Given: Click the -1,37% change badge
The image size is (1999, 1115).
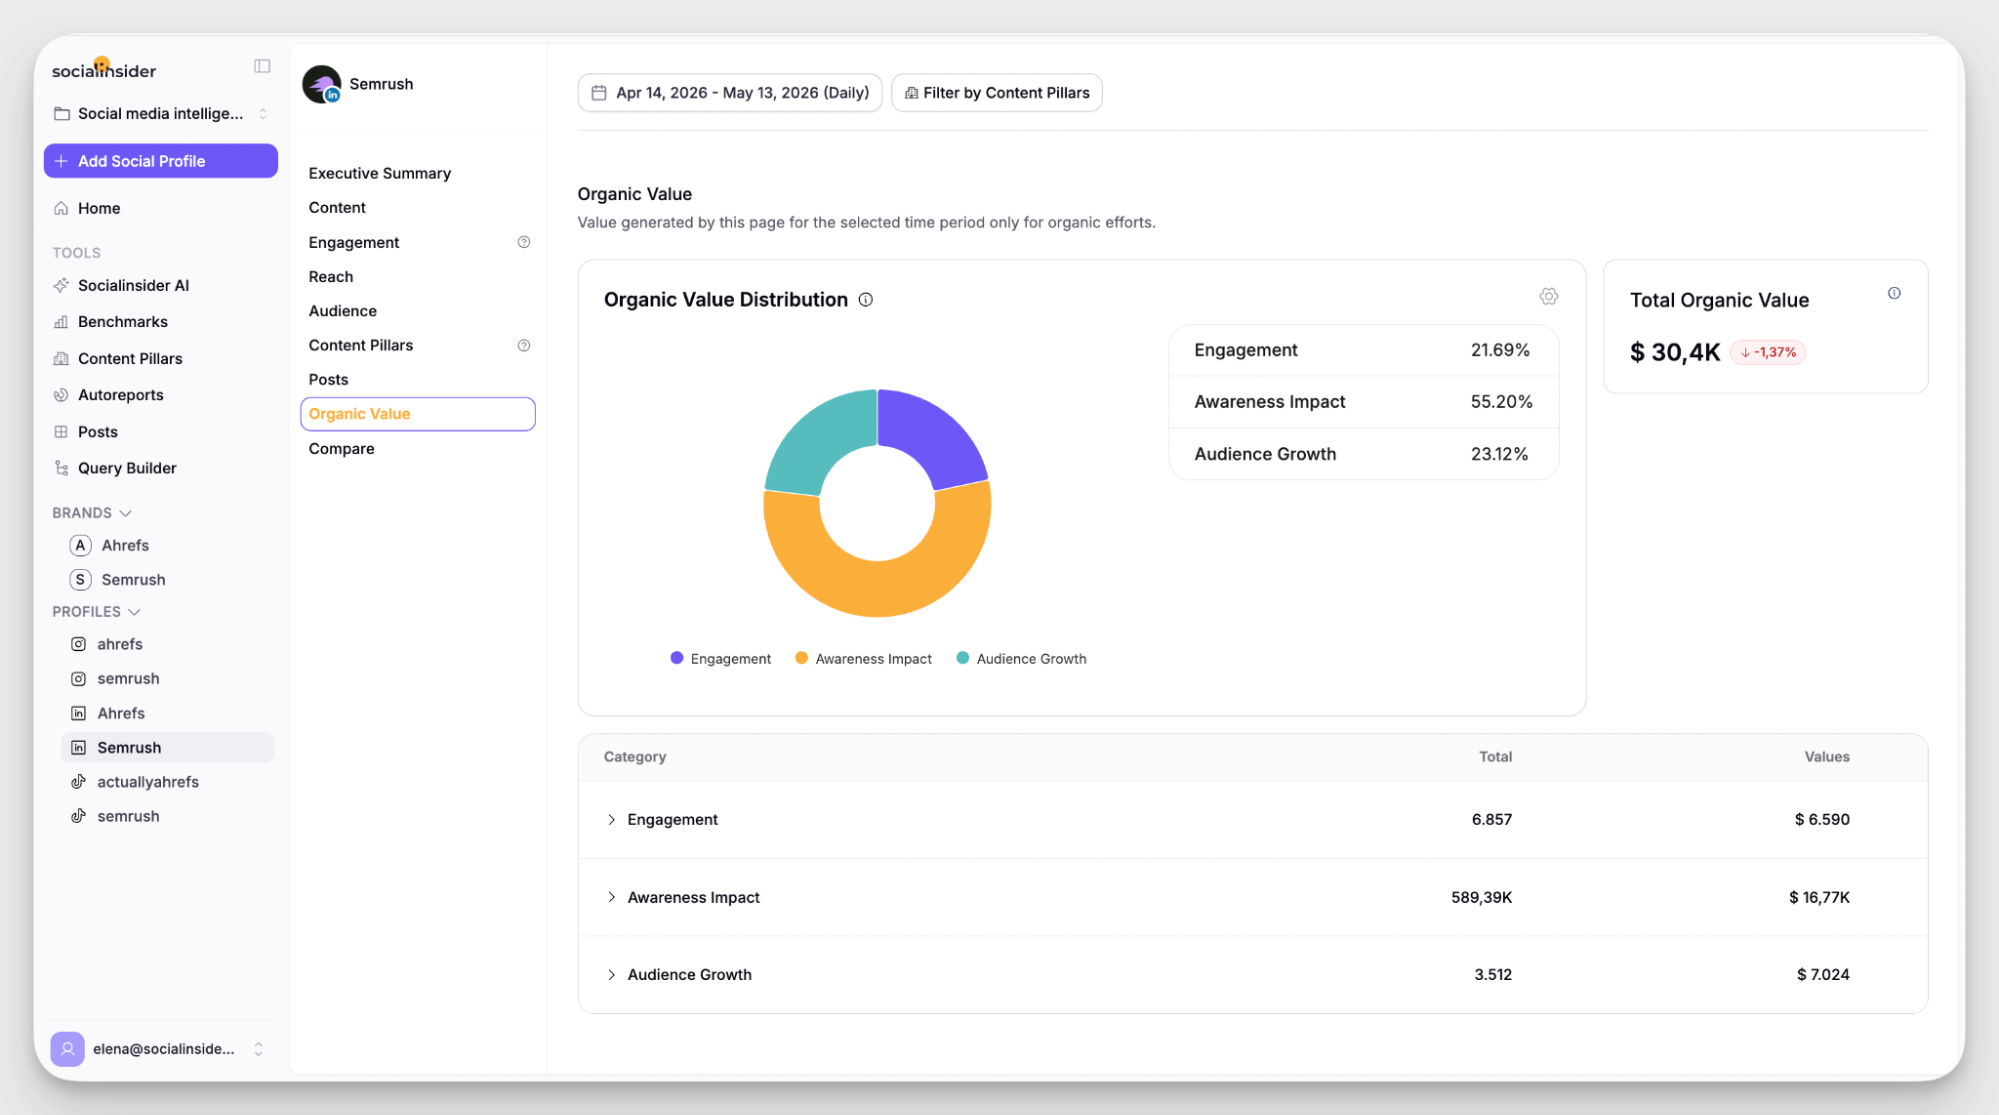Looking at the screenshot, I should coord(1768,352).
